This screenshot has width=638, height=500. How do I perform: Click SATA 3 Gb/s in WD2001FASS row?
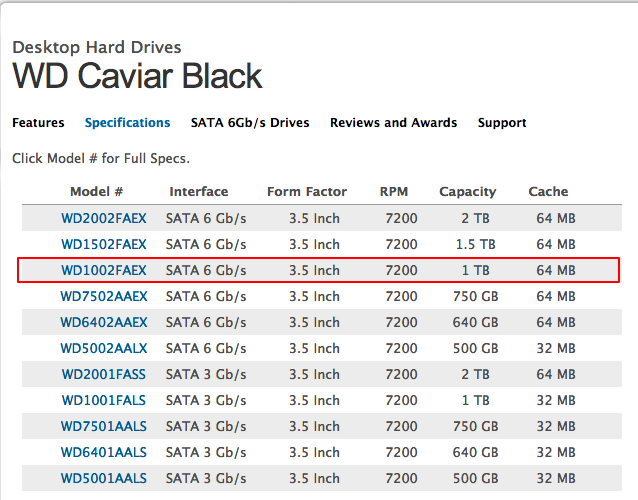click(206, 375)
